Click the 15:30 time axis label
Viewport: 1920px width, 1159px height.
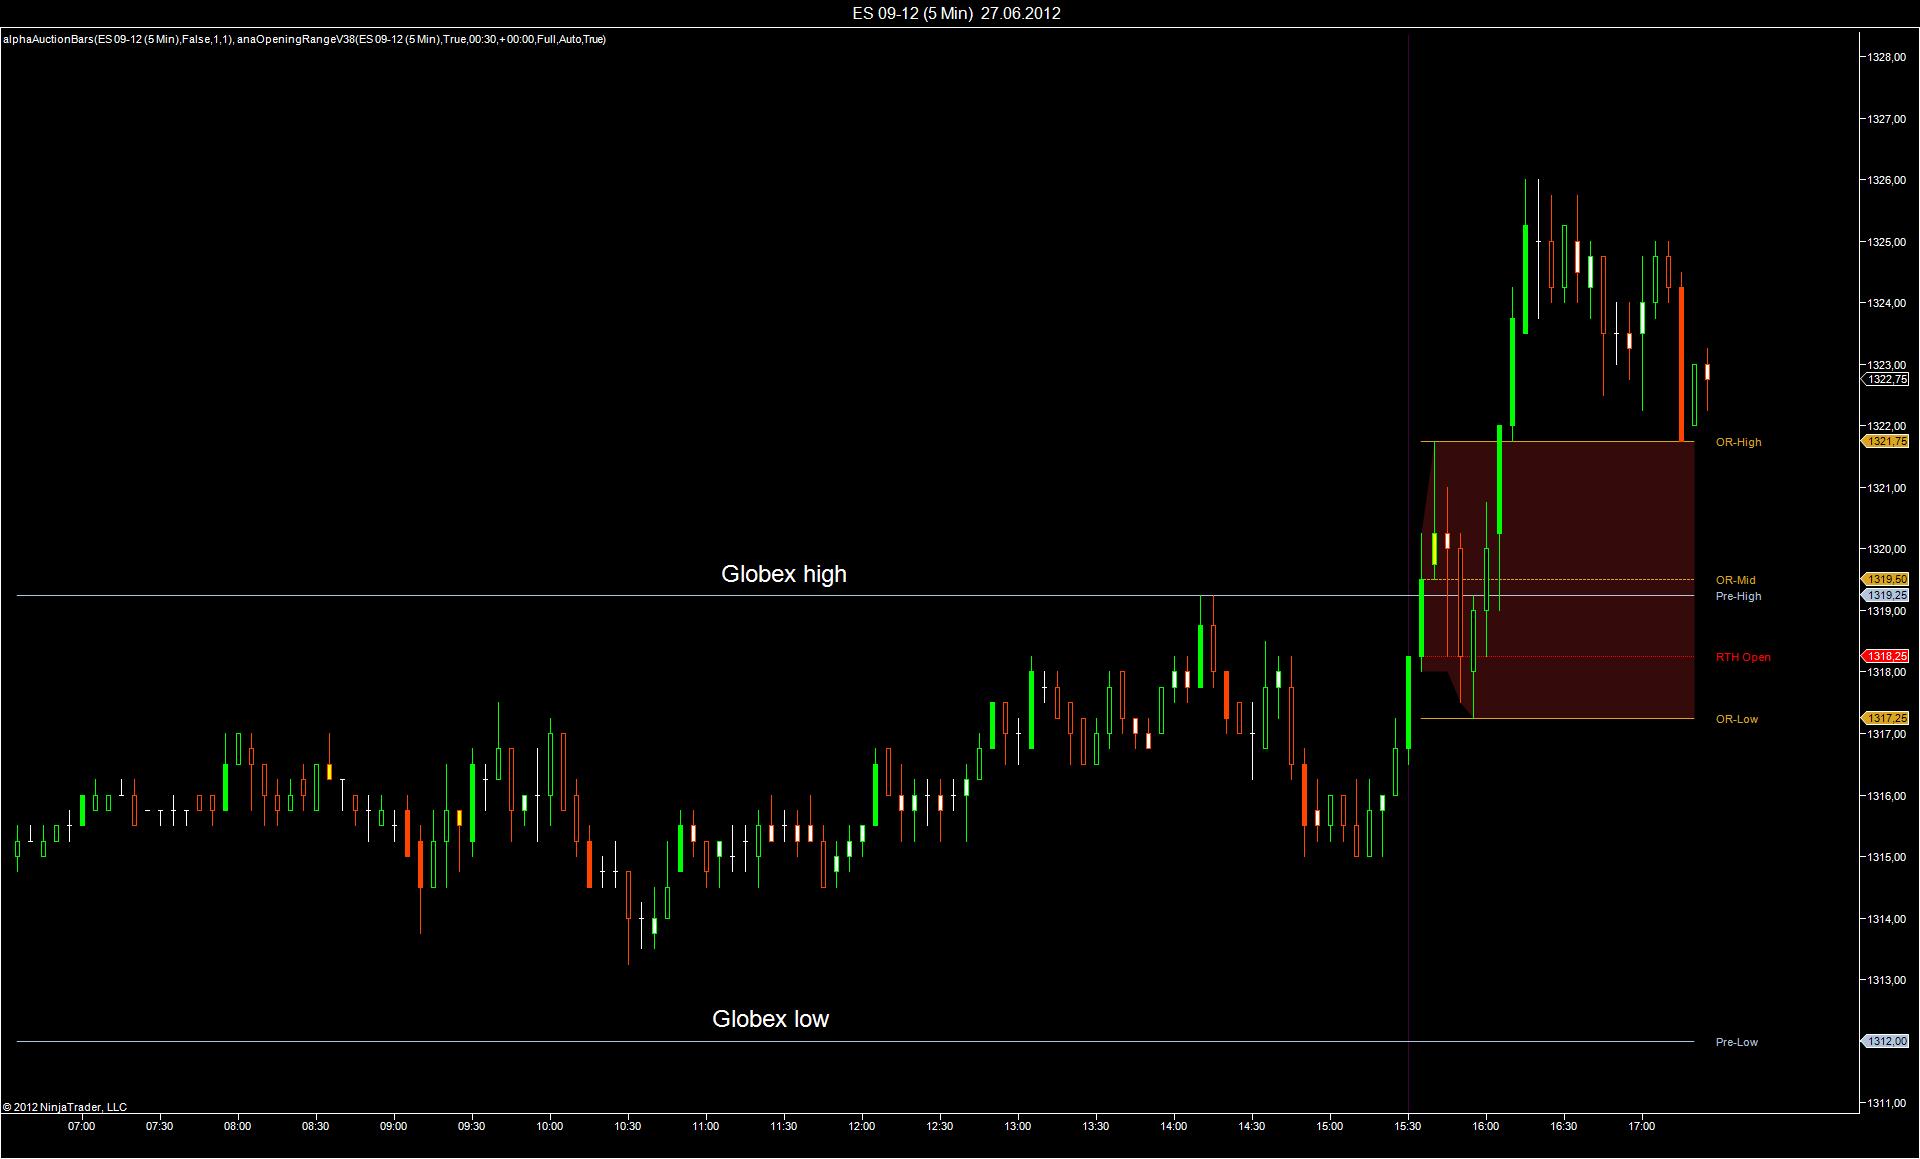point(1408,1126)
